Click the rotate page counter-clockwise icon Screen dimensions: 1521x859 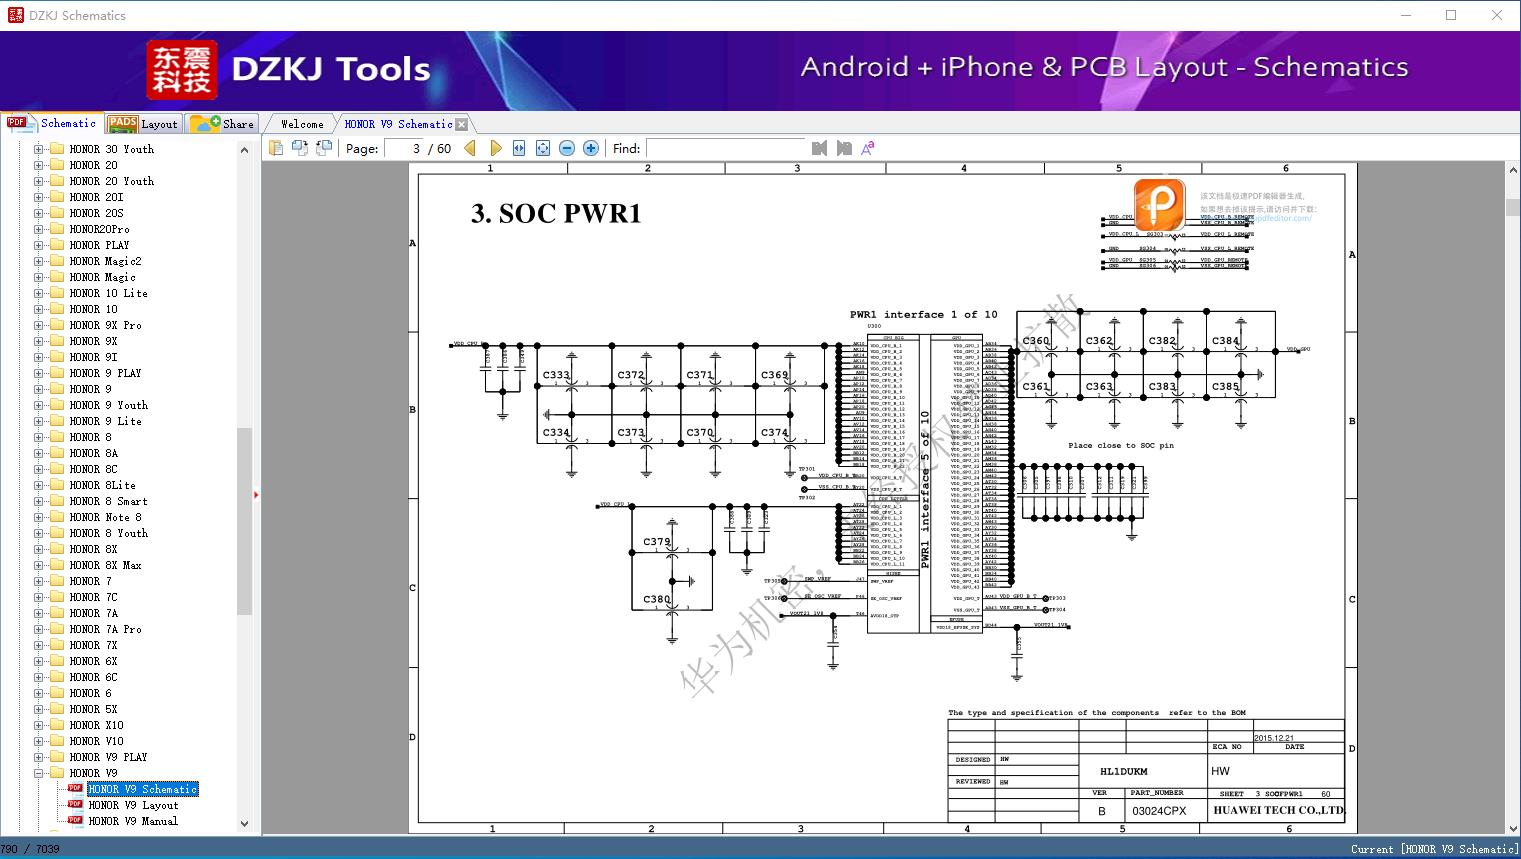324,148
